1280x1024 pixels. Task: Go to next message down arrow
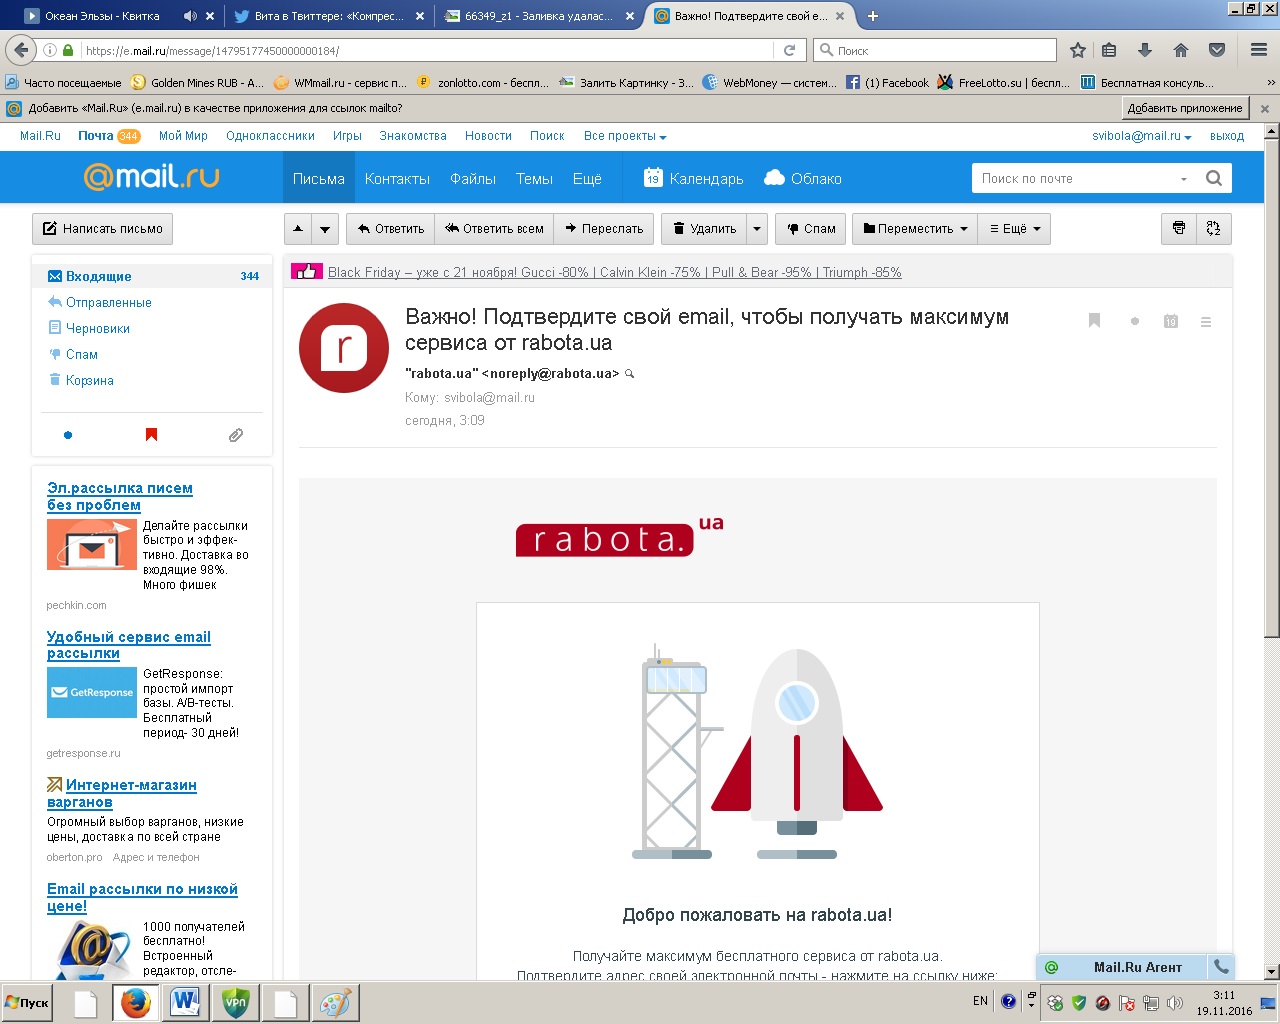325,229
